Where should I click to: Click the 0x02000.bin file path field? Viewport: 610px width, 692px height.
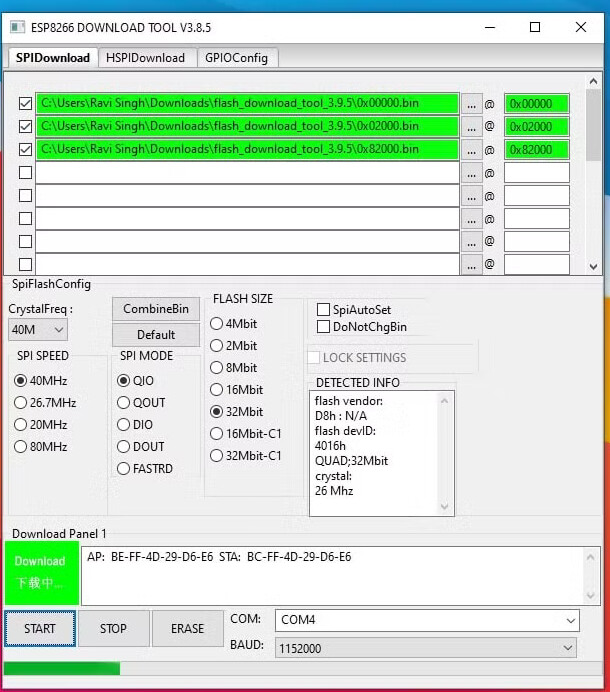coord(247,127)
